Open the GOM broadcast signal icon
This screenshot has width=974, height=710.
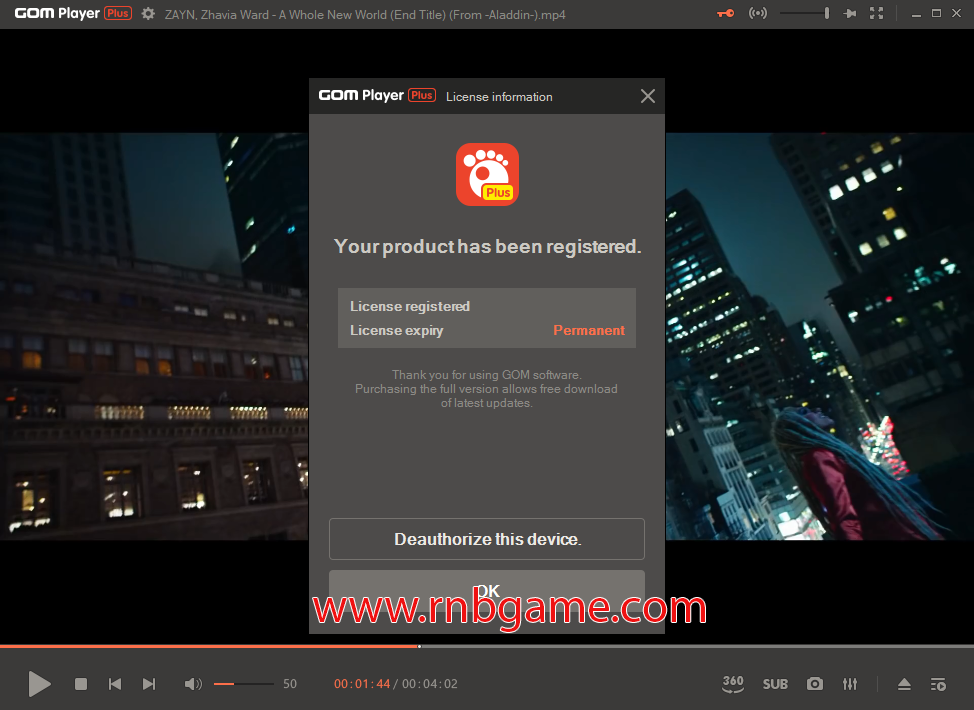[x=758, y=13]
